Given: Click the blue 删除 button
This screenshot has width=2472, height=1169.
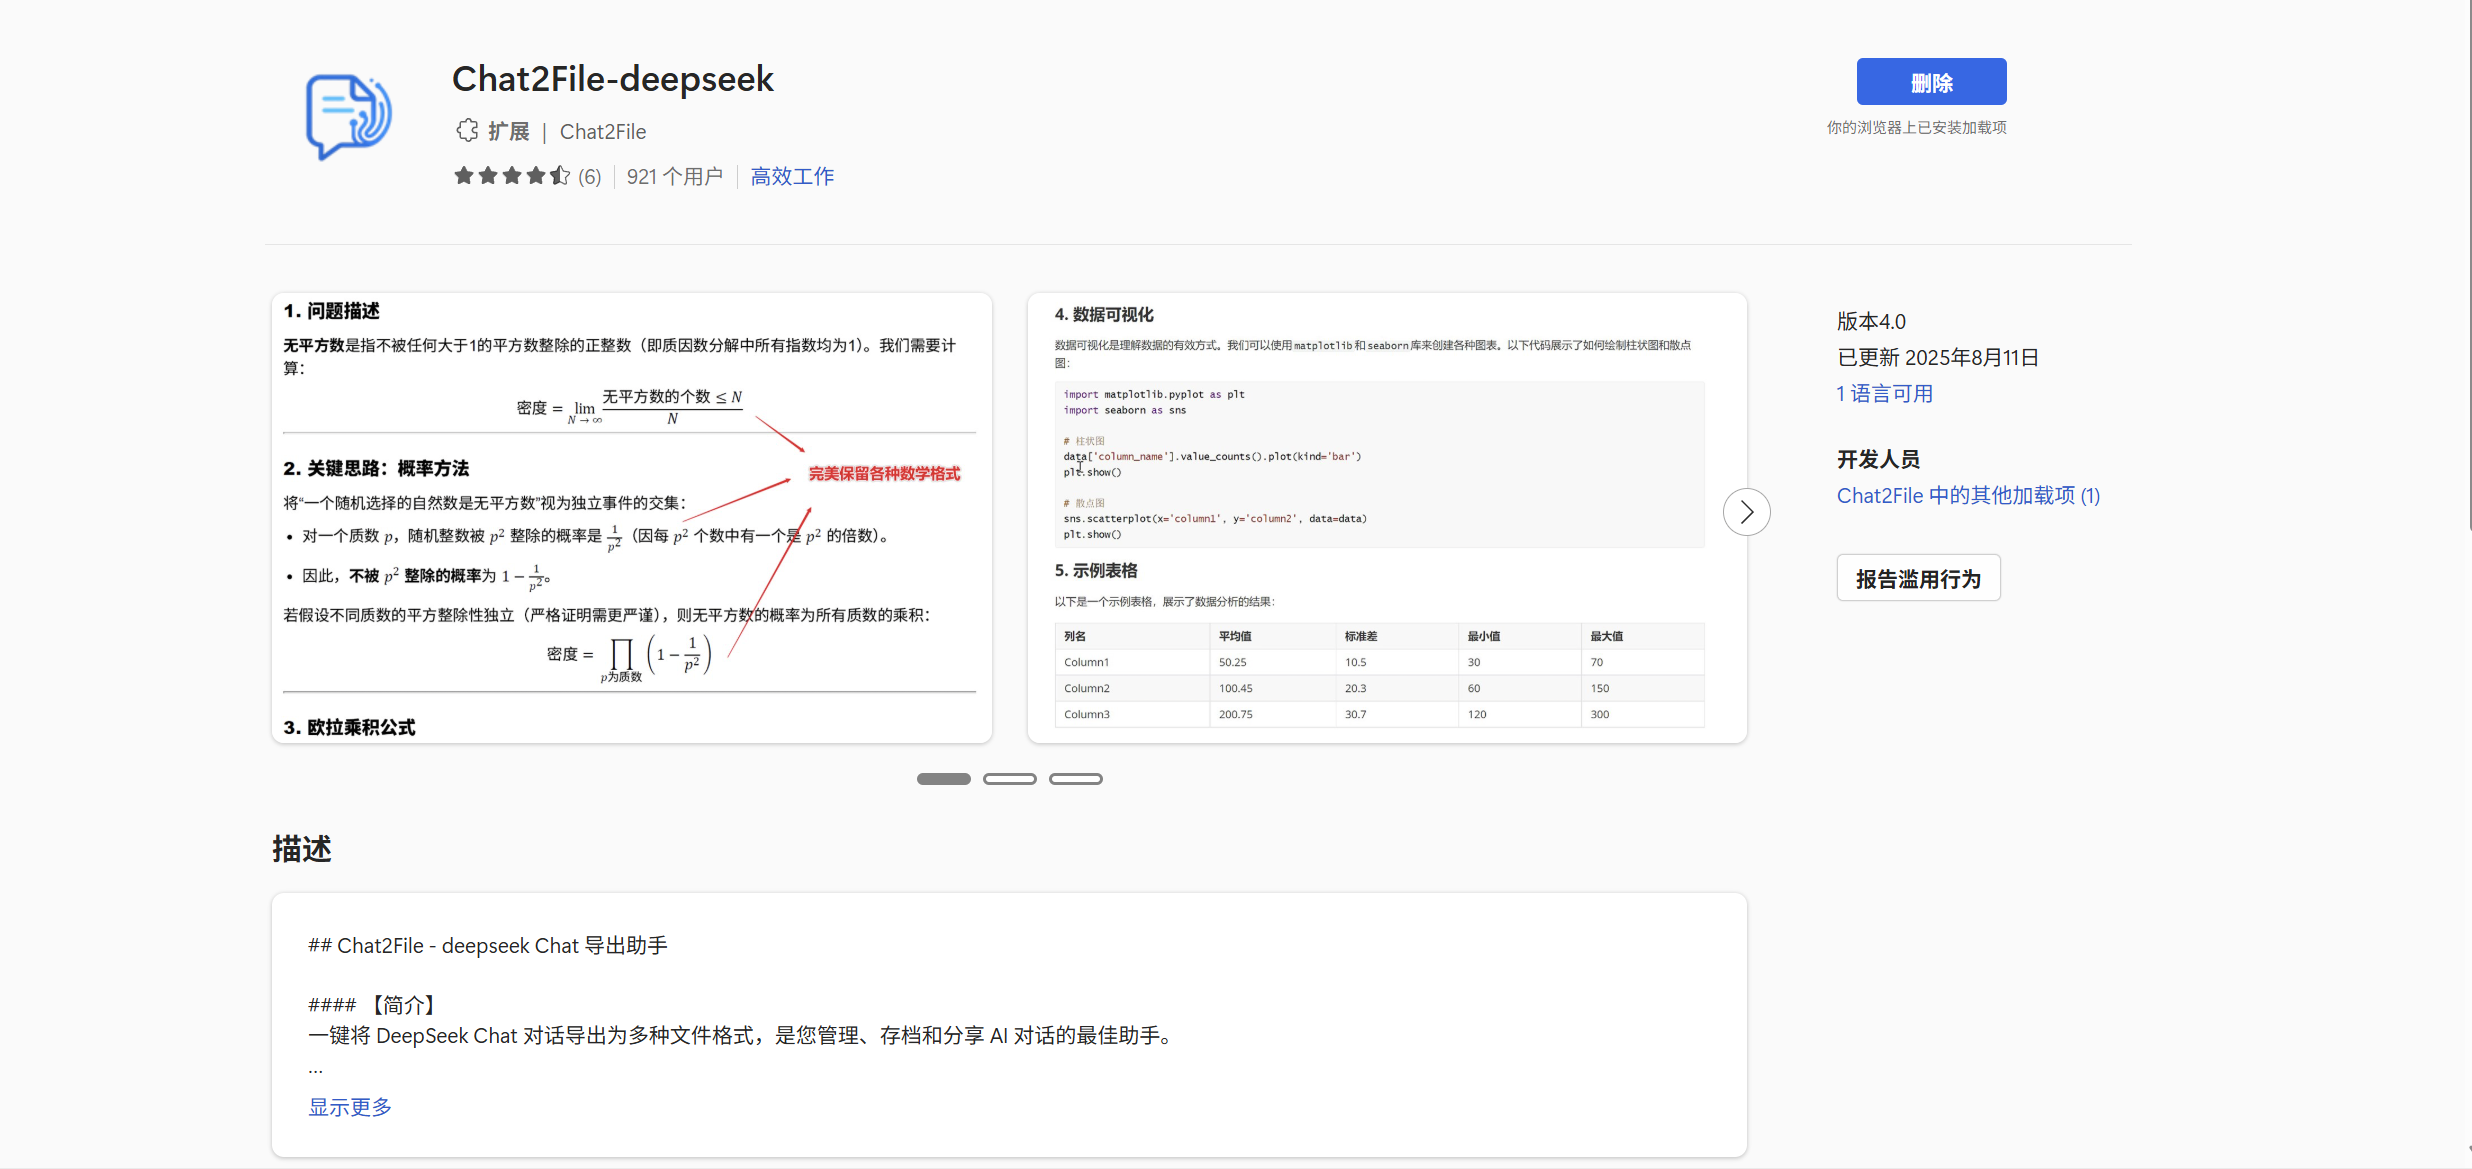Looking at the screenshot, I should (x=1931, y=82).
